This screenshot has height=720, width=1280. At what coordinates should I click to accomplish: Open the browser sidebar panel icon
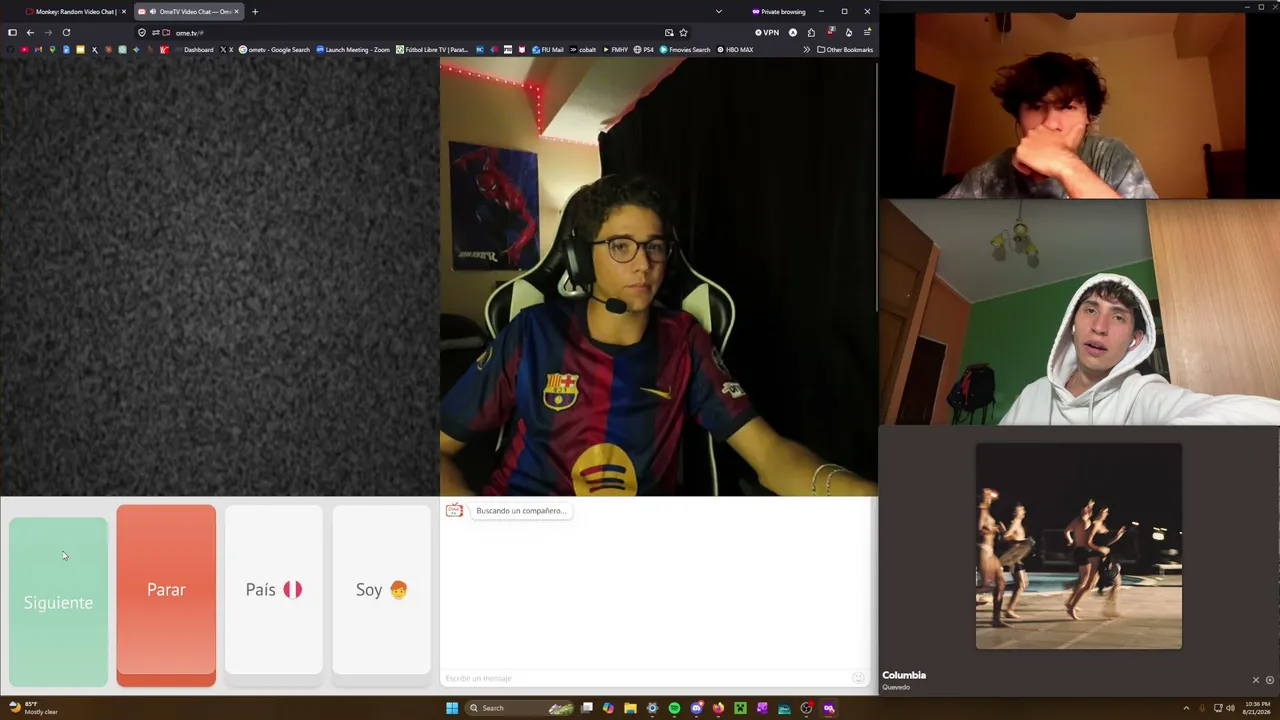point(12,33)
